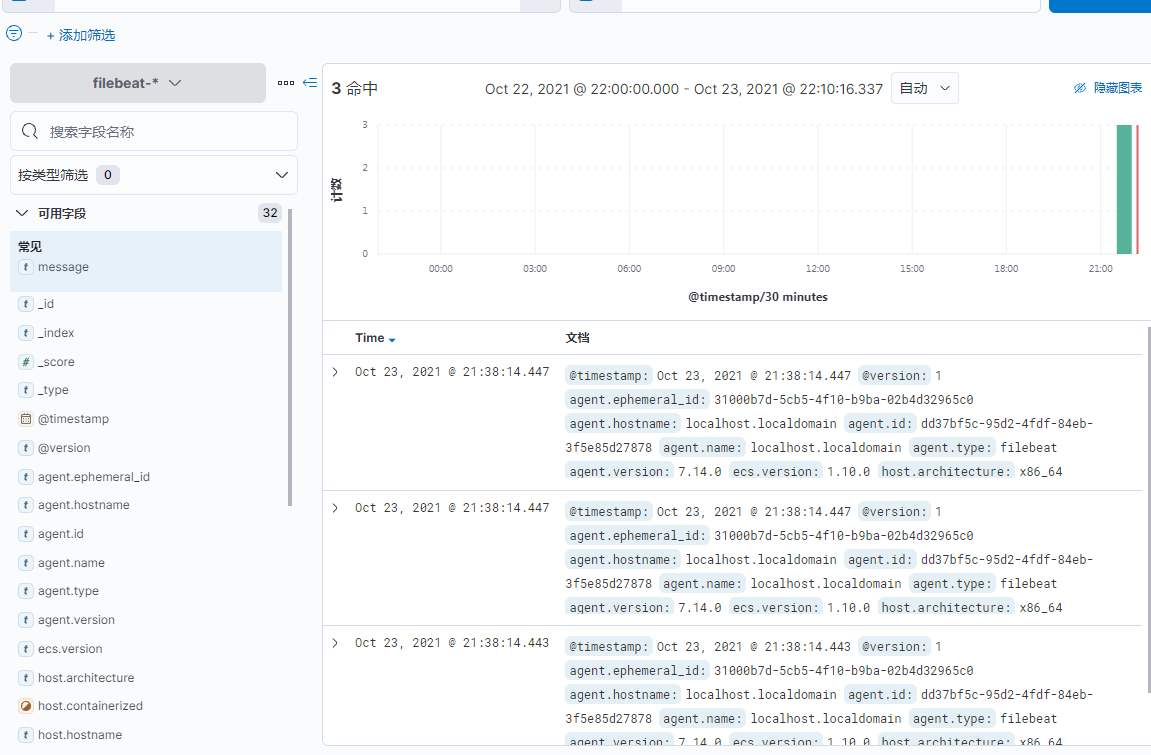Select the _type field
The width and height of the screenshot is (1151, 755).
point(53,390)
